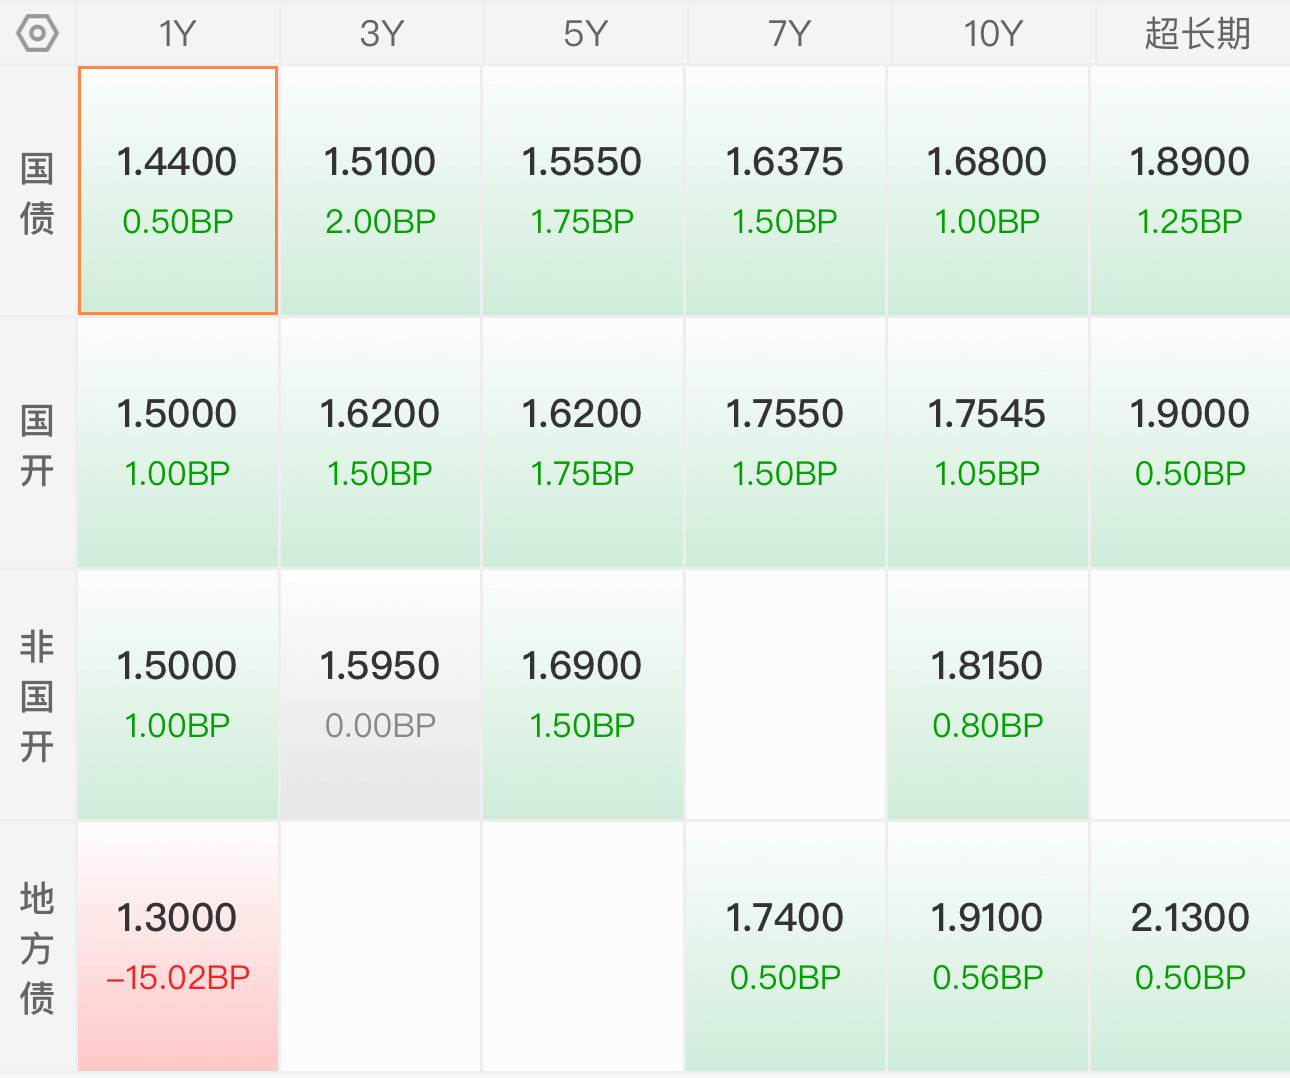The width and height of the screenshot is (1290, 1078).
Task: Select the 非国开 row label
Action: (37, 696)
